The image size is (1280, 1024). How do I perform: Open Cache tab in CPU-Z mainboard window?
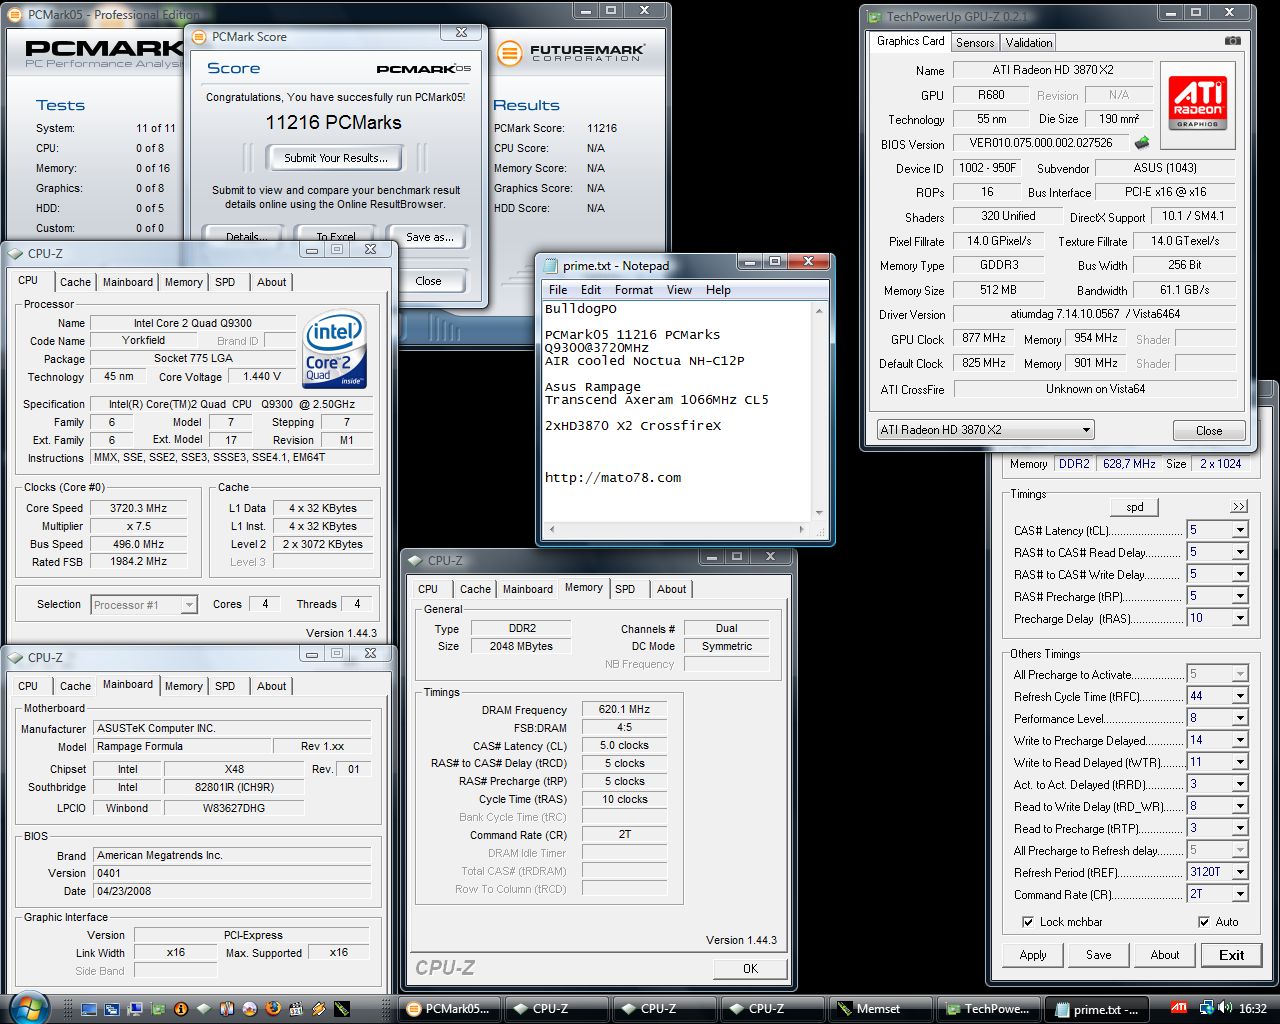(x=75, y=686)
